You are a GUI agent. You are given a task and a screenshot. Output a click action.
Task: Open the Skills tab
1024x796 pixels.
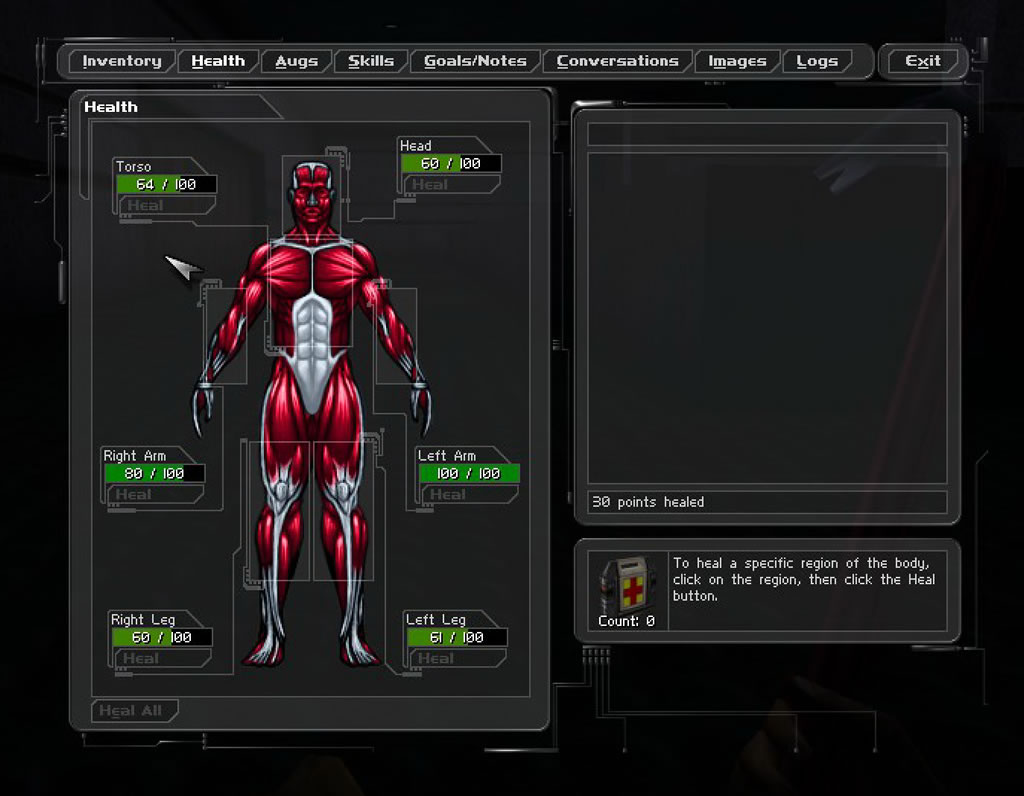[x=370, y=62]
